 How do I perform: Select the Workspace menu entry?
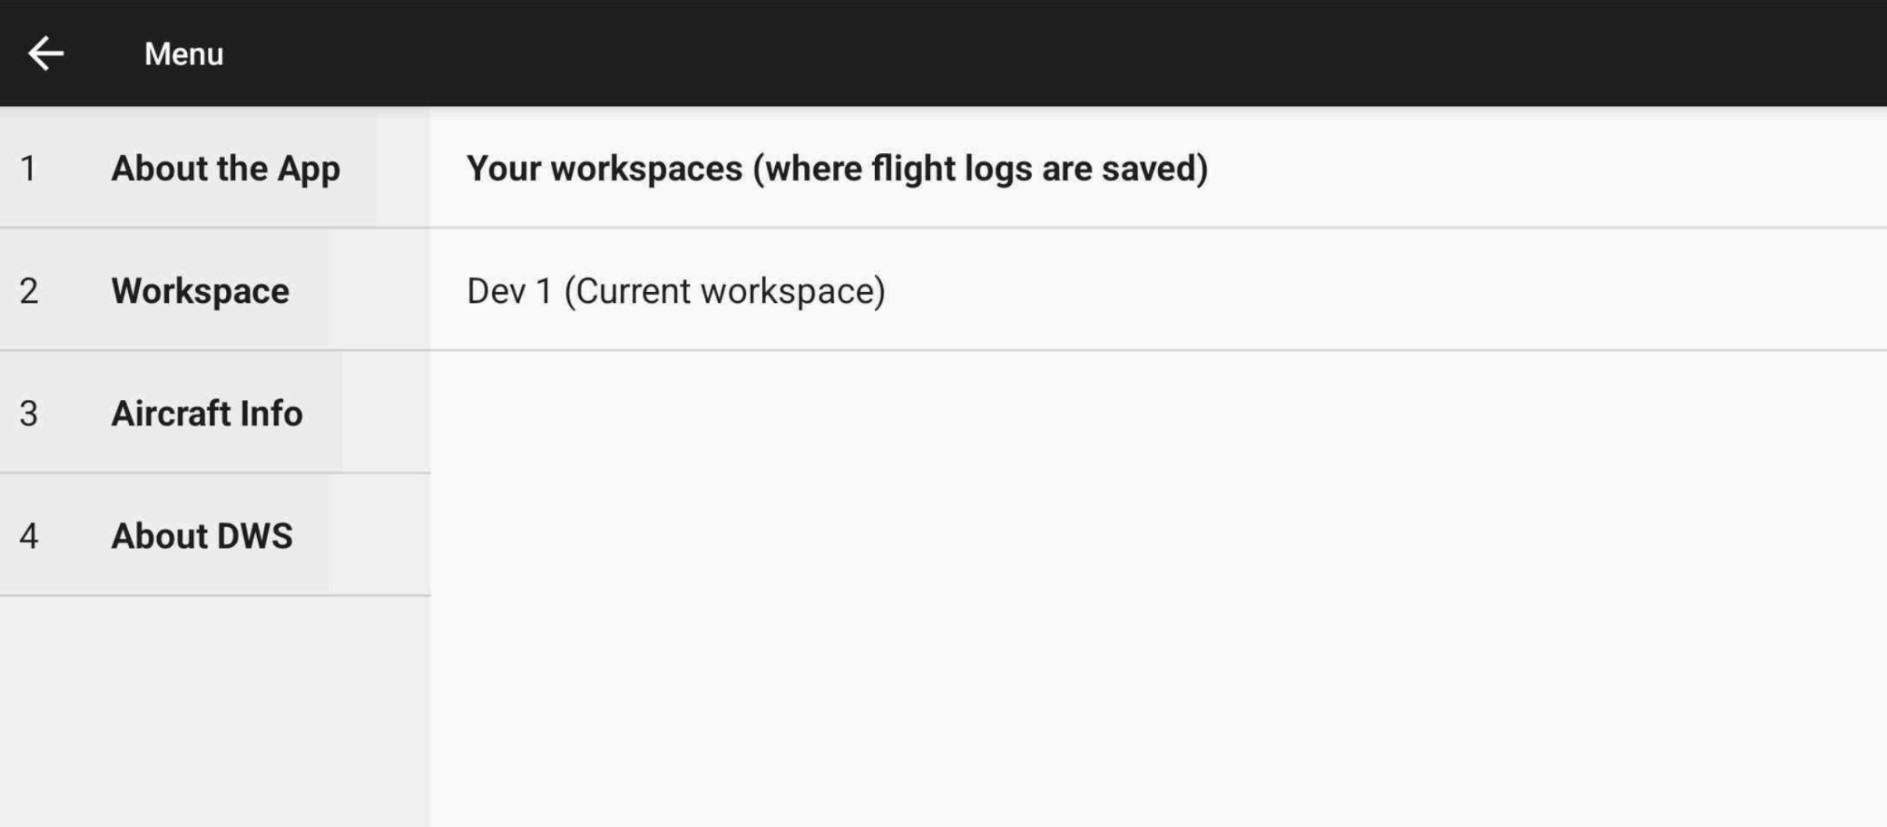click(200, 291)
